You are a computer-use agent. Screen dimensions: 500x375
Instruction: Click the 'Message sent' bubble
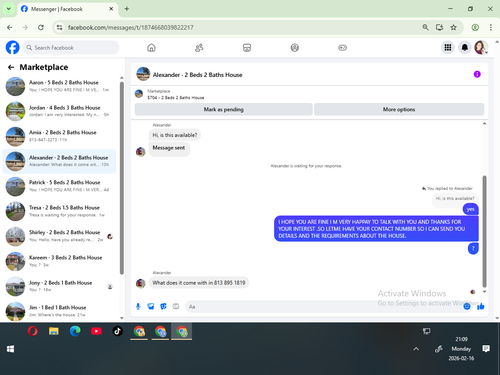(x=169, y=148)
